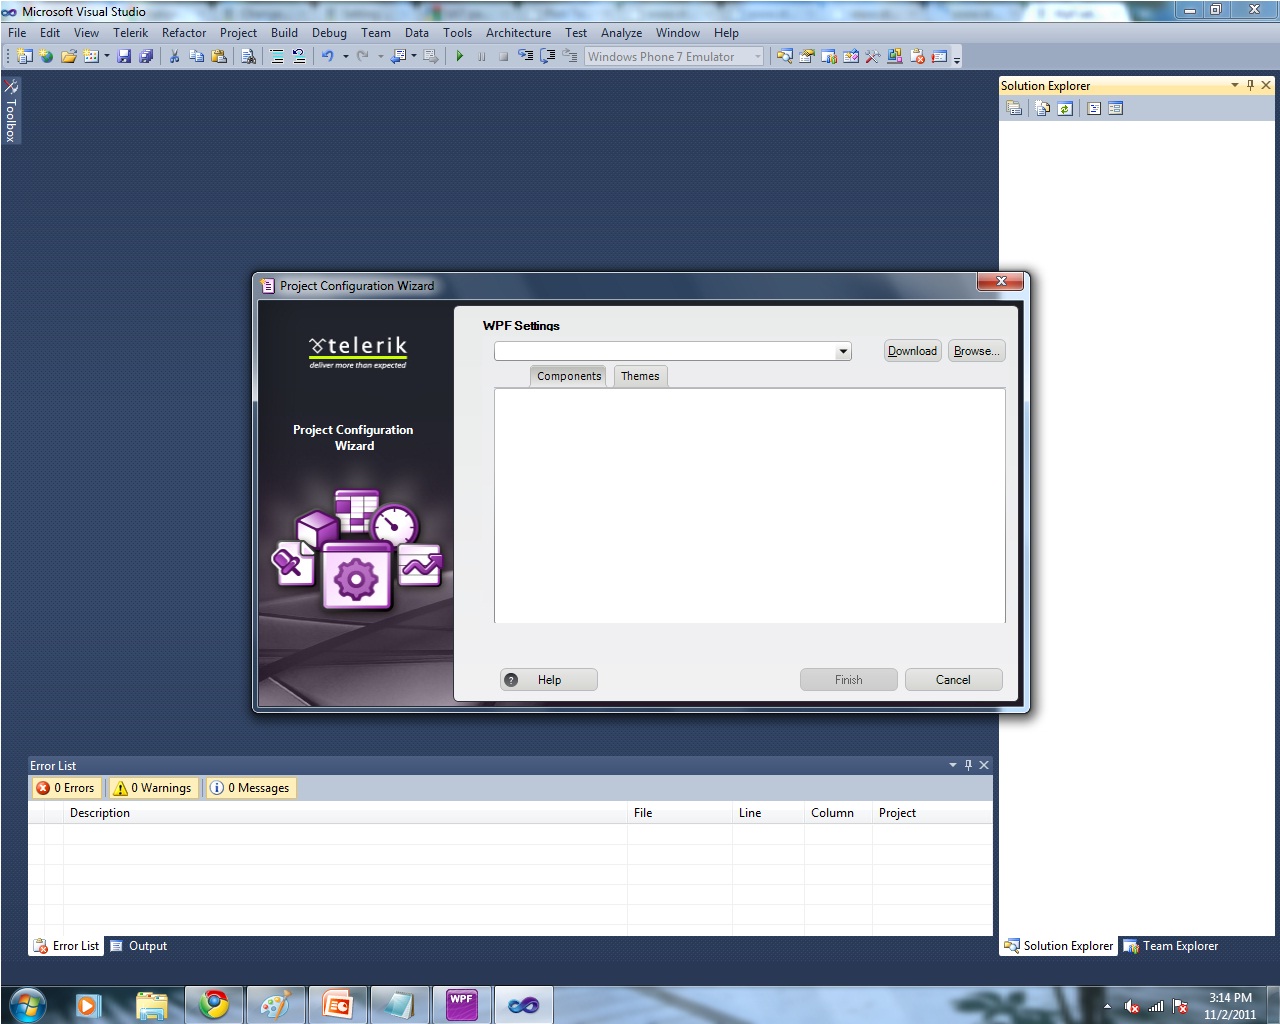Open Error List window position dropdown

[x=952, y=765]
